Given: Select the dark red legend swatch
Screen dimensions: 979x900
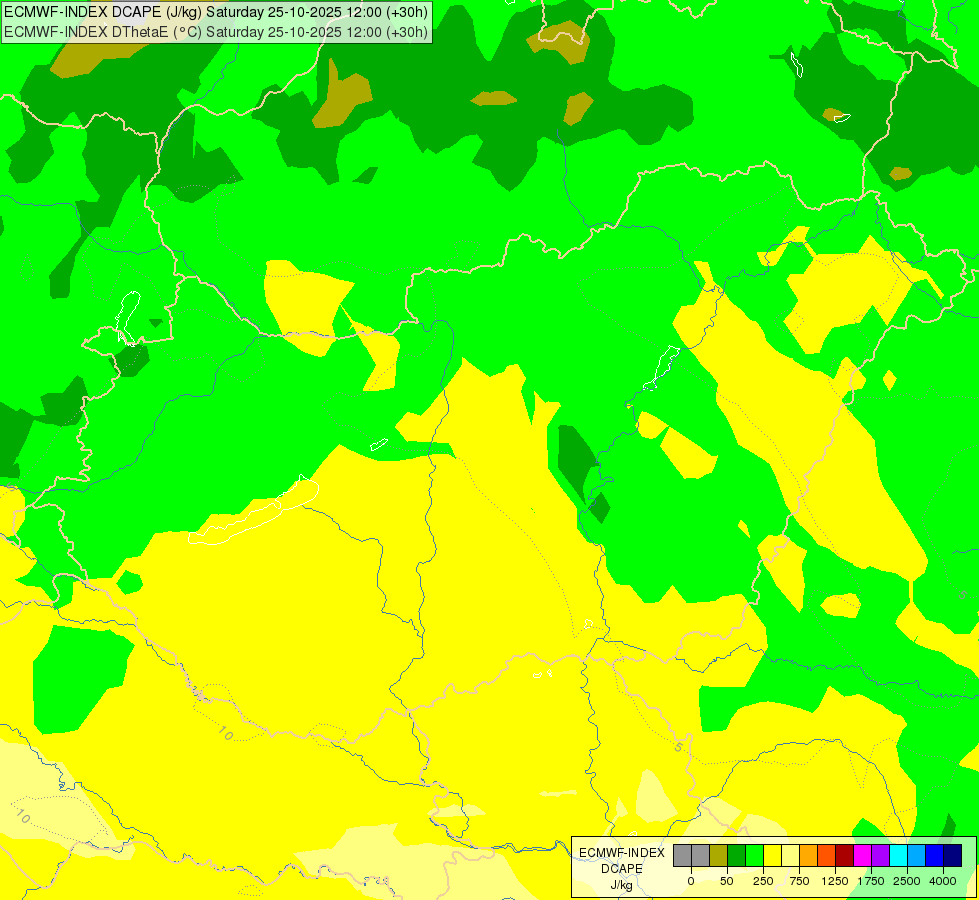Looking at the screenshot, I should (x=844, y=856).
